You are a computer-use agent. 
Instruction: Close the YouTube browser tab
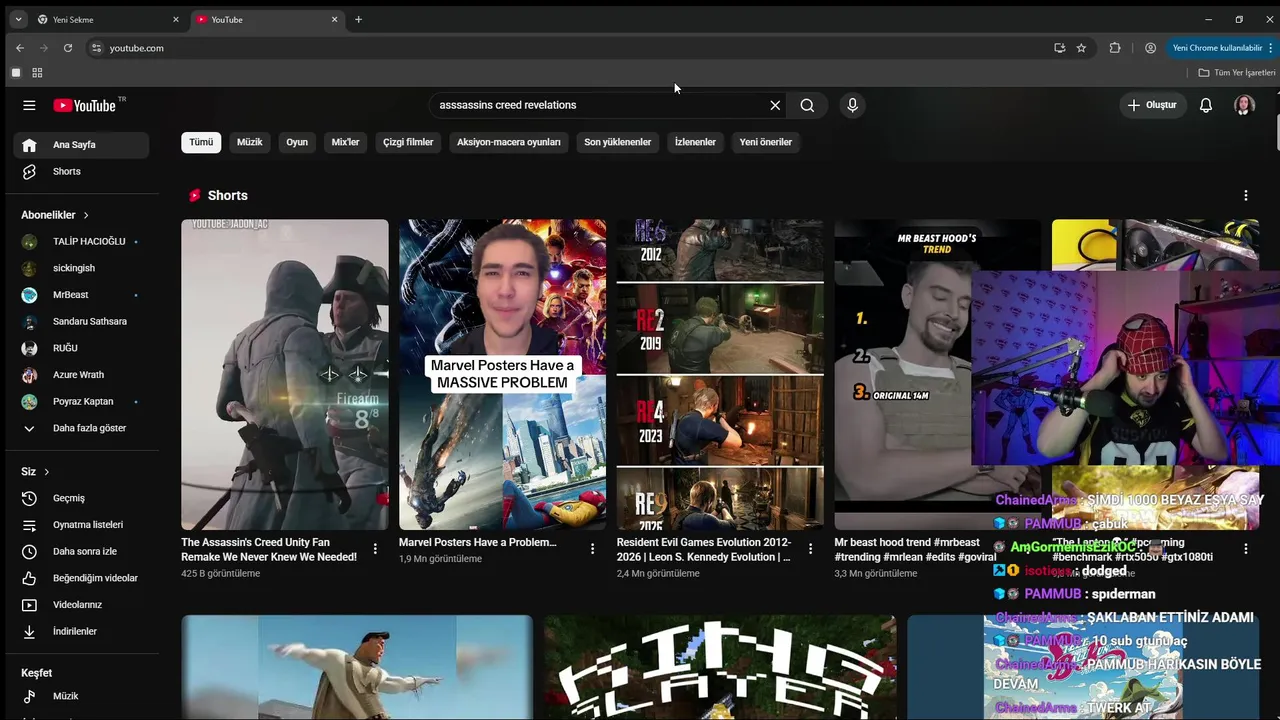335,20
